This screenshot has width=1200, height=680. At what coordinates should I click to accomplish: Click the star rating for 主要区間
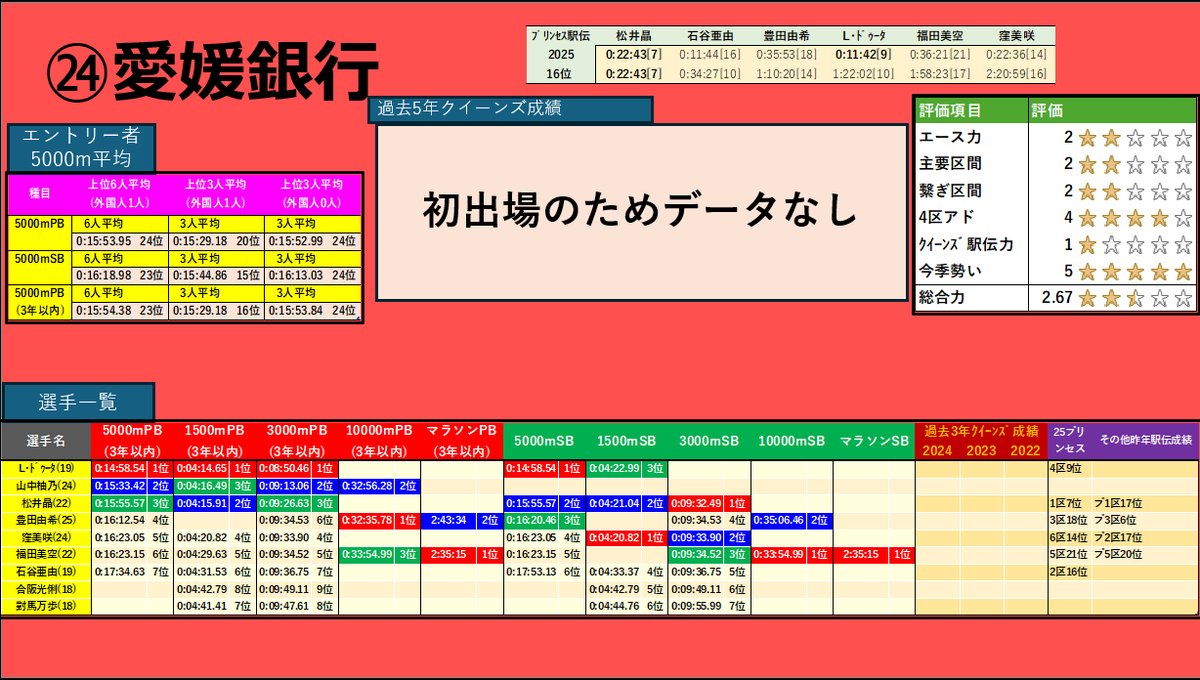pos(1136,164)
